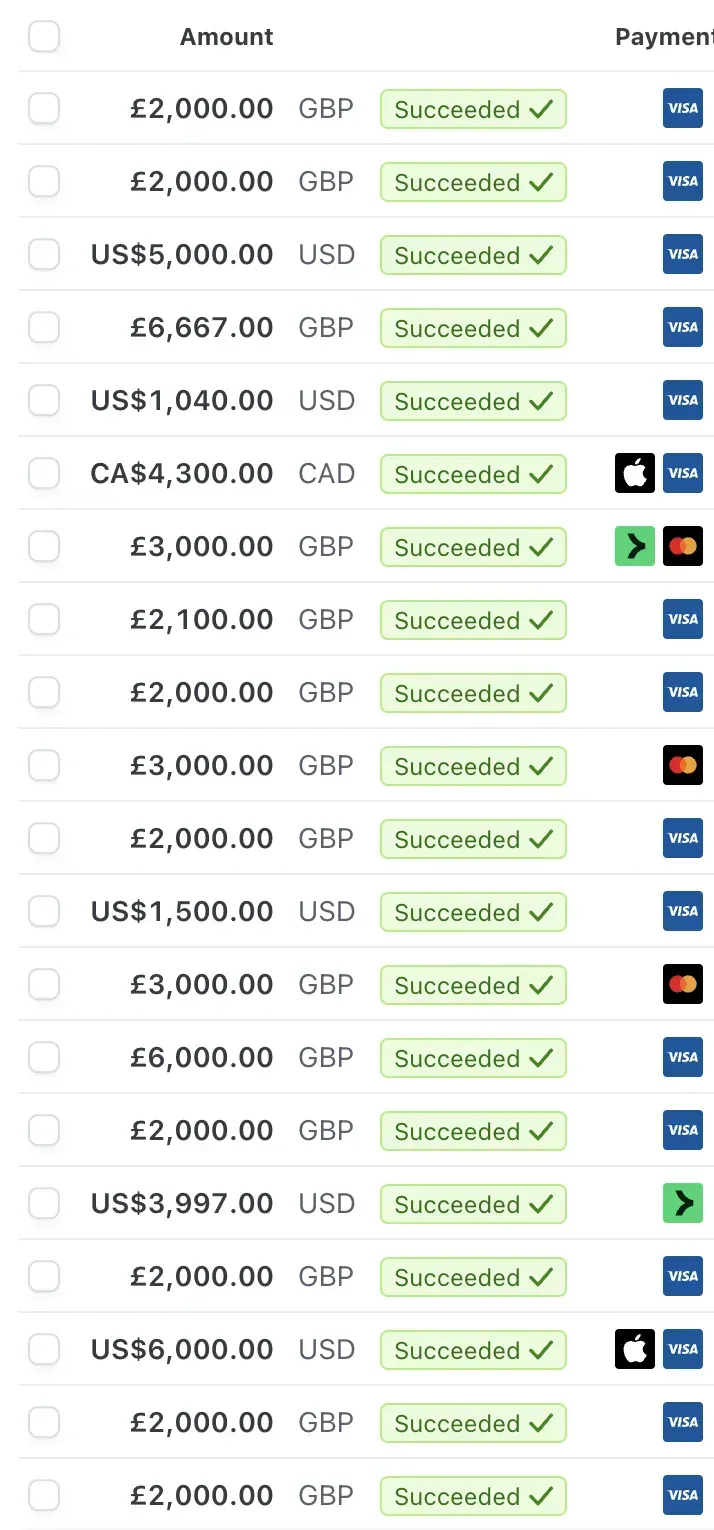Click the Visa icon on the £6,667.00 row

click(683, 327)
